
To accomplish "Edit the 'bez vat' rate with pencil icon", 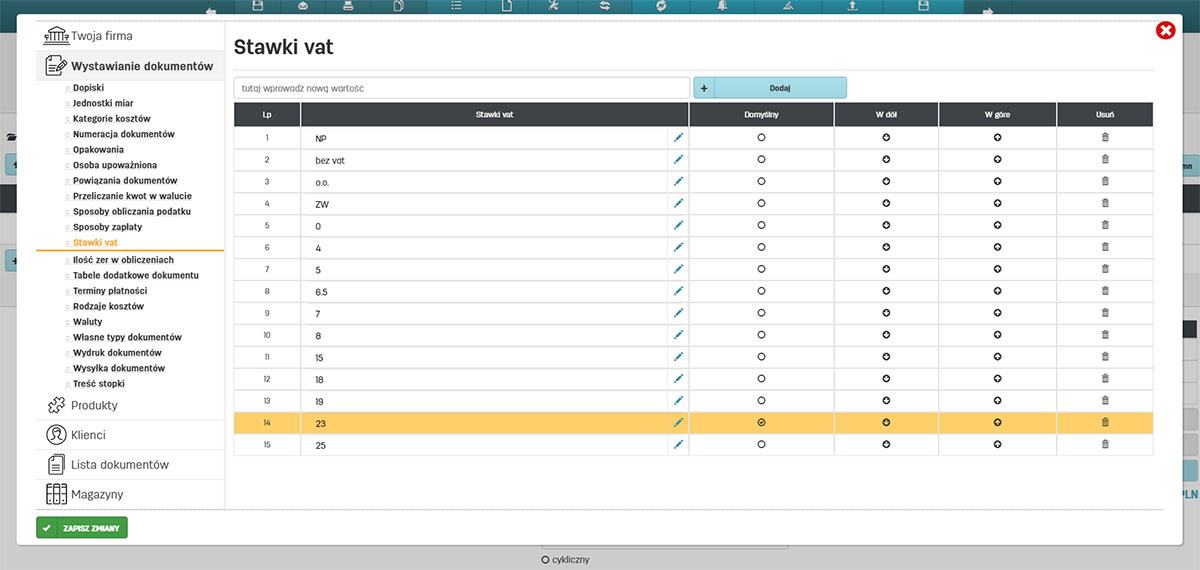I will (678, 159).
